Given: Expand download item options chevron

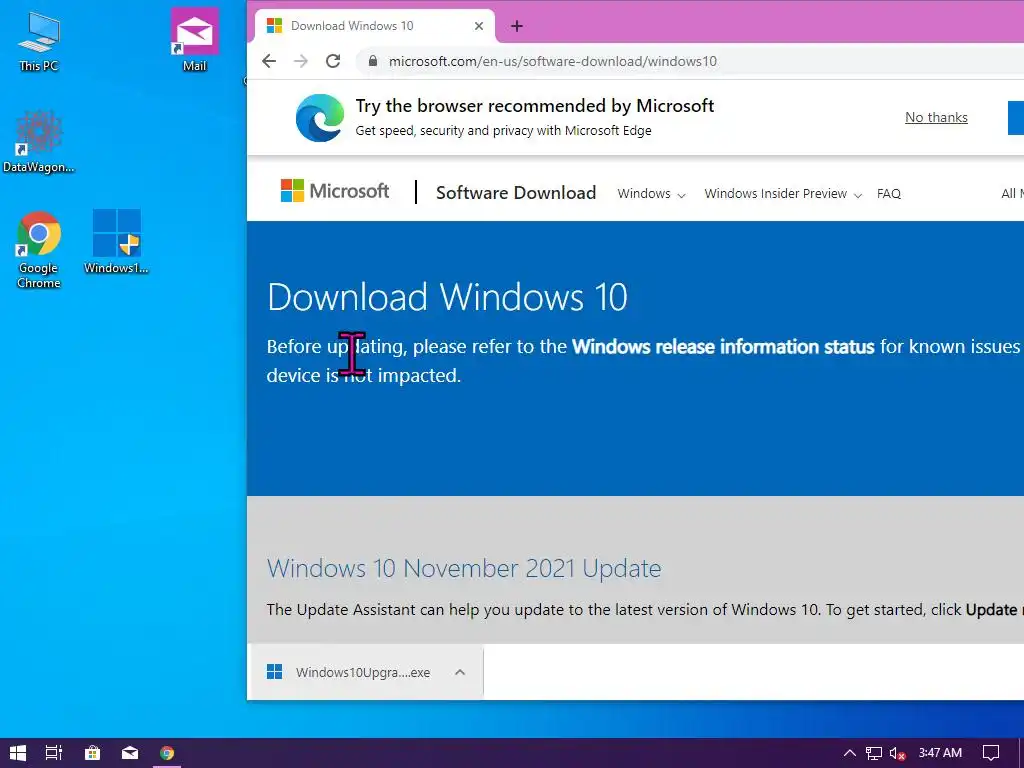Looking at the screenshot, I should click(460, 672).
